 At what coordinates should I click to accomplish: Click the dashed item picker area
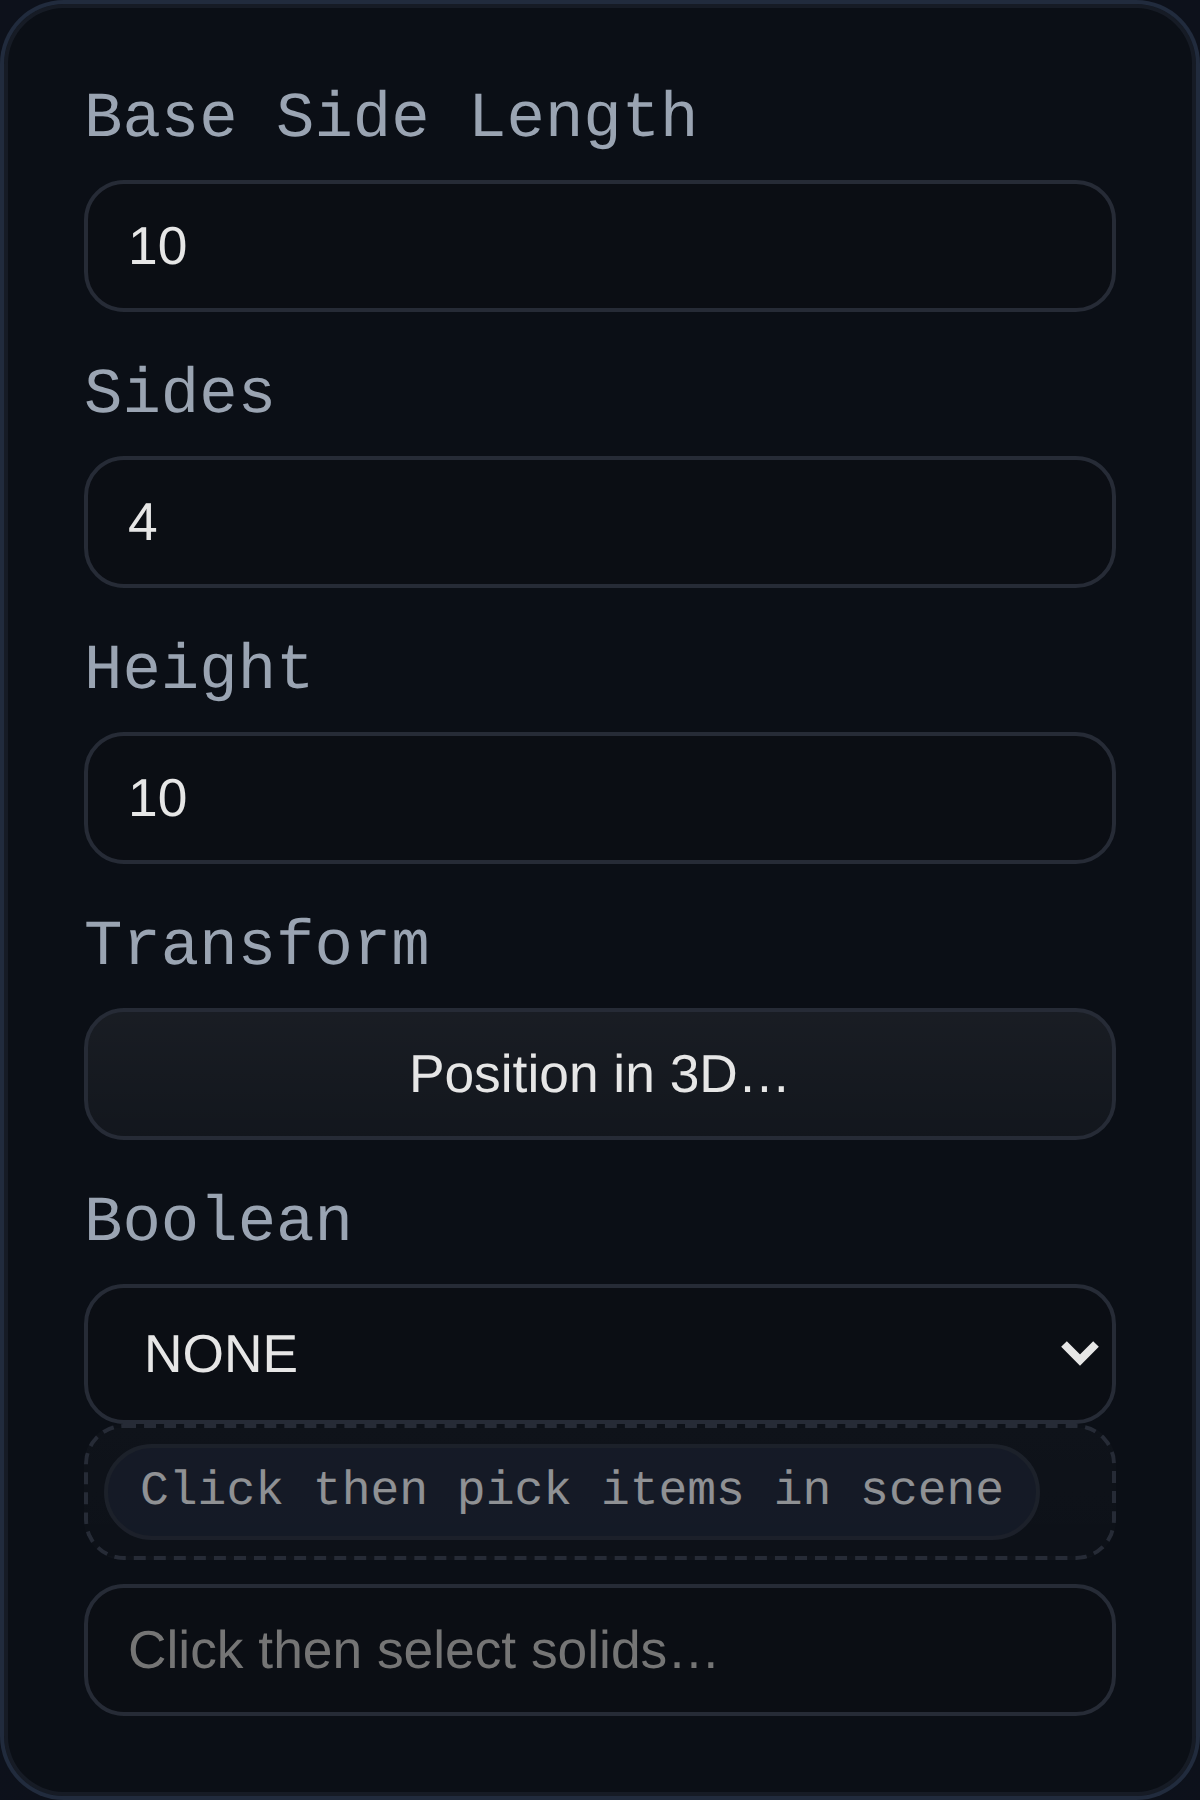pyautogui.click(x=570, y=1488)
